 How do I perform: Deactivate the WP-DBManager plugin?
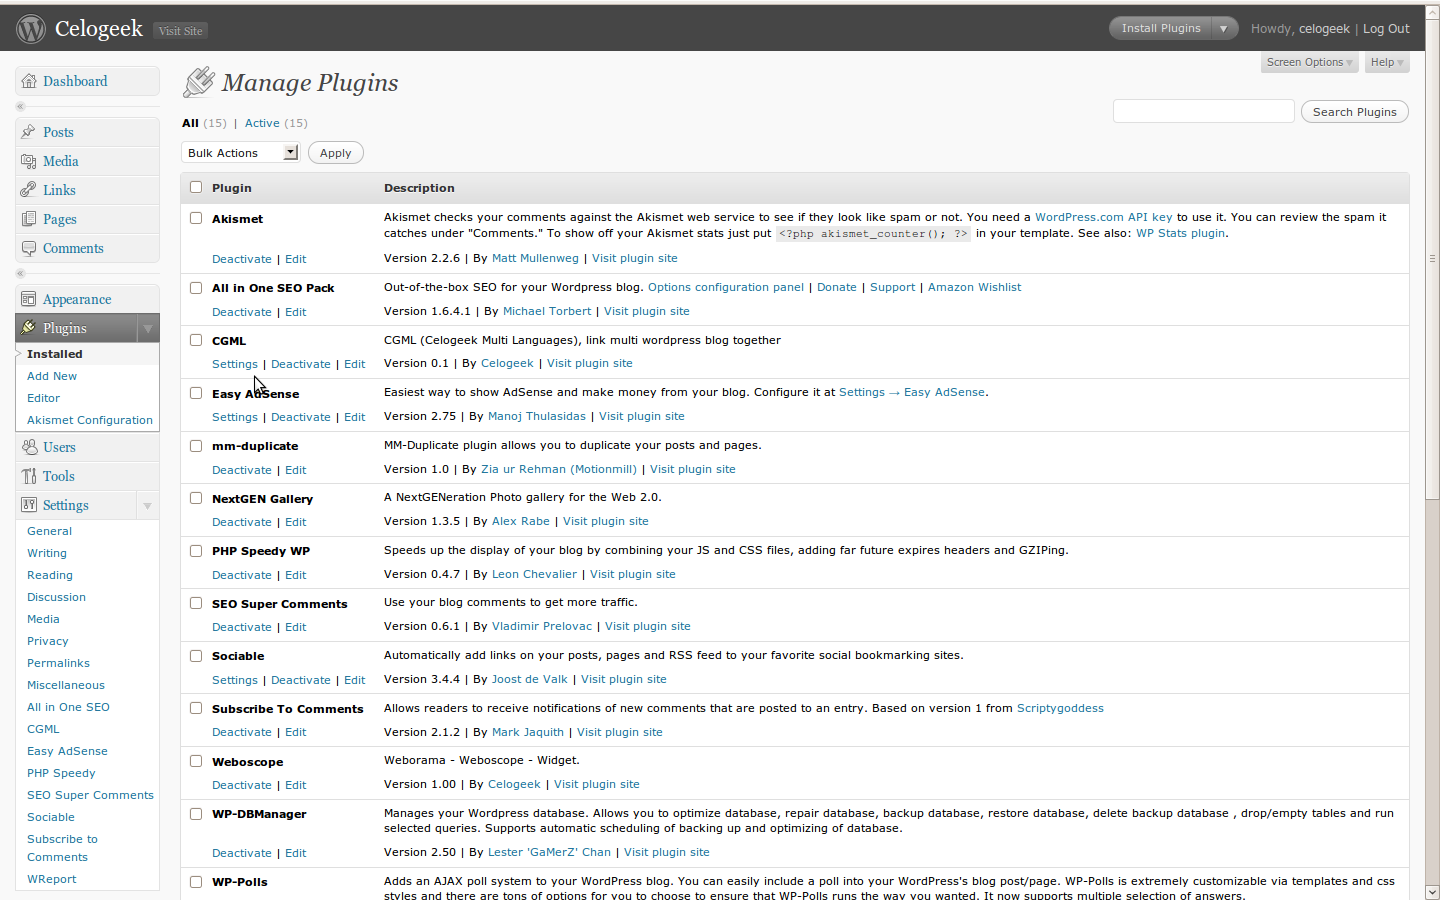click(242, 853)
